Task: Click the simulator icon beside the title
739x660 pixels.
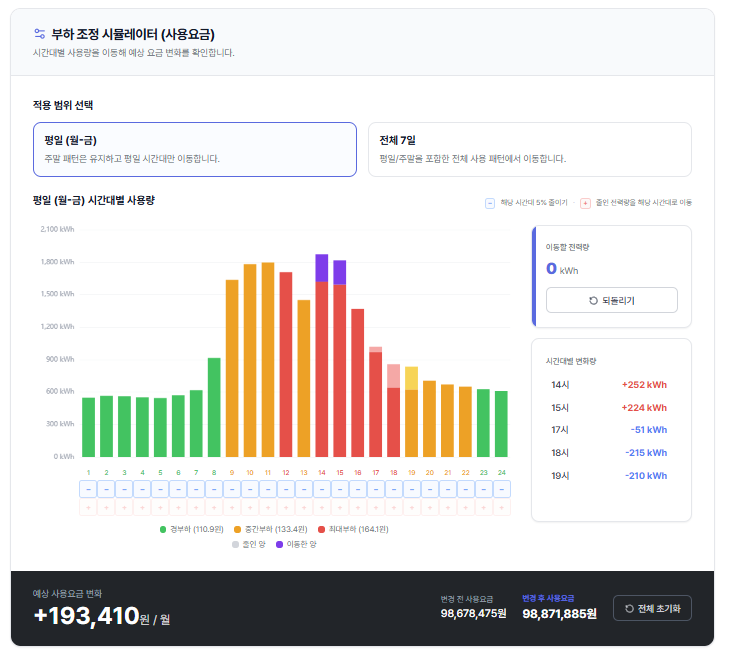Action: (39, 33)
